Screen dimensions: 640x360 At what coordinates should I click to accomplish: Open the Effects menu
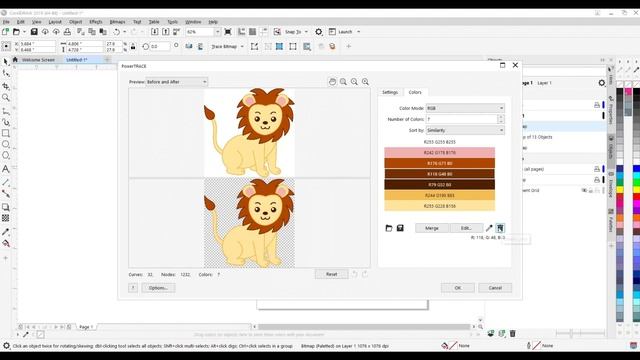click(96, 22)
